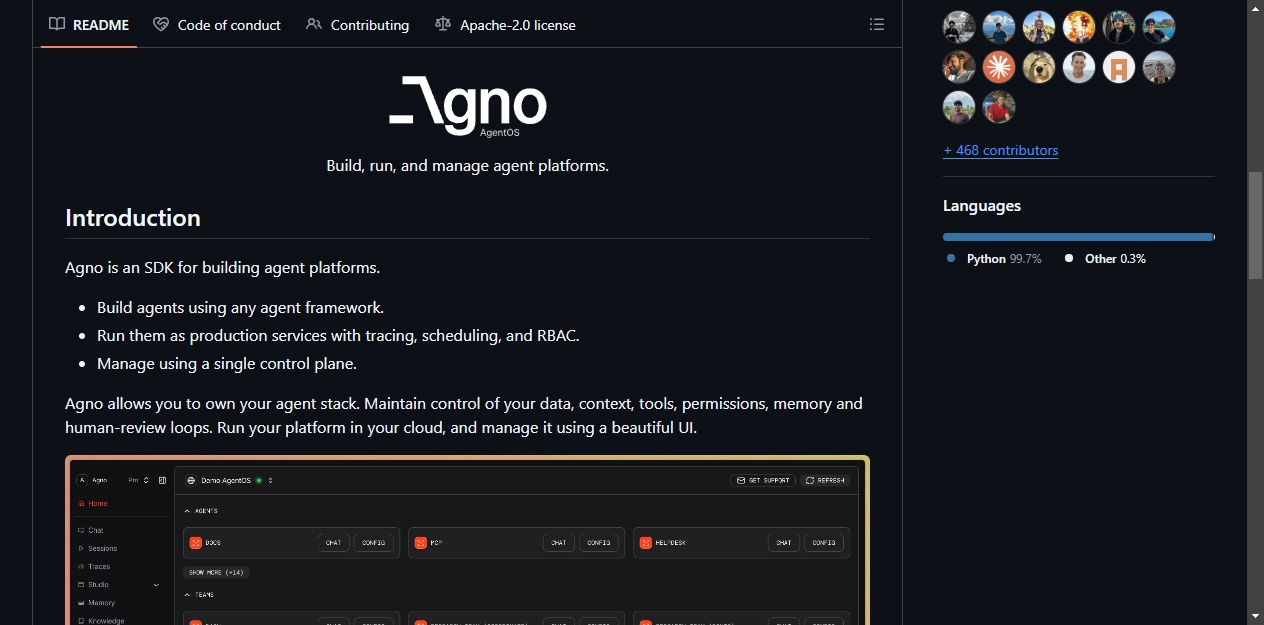Open the Other 0.3% language entry

tap(1106, 258)
